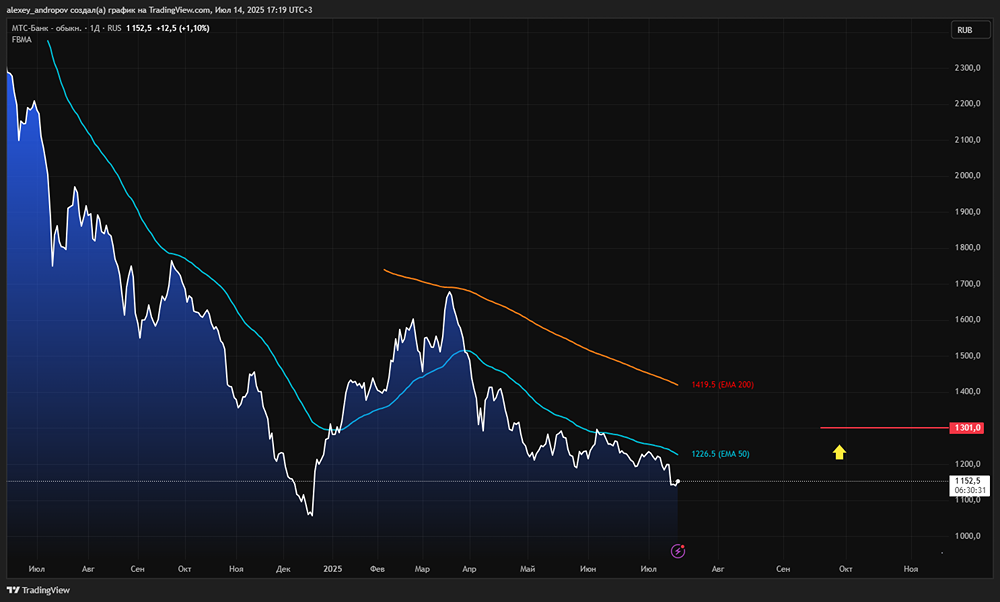The height and width of the screenshot is (602, 1000).
Task: Click the 2025 year label on time axis
Action: pos(332,569)
